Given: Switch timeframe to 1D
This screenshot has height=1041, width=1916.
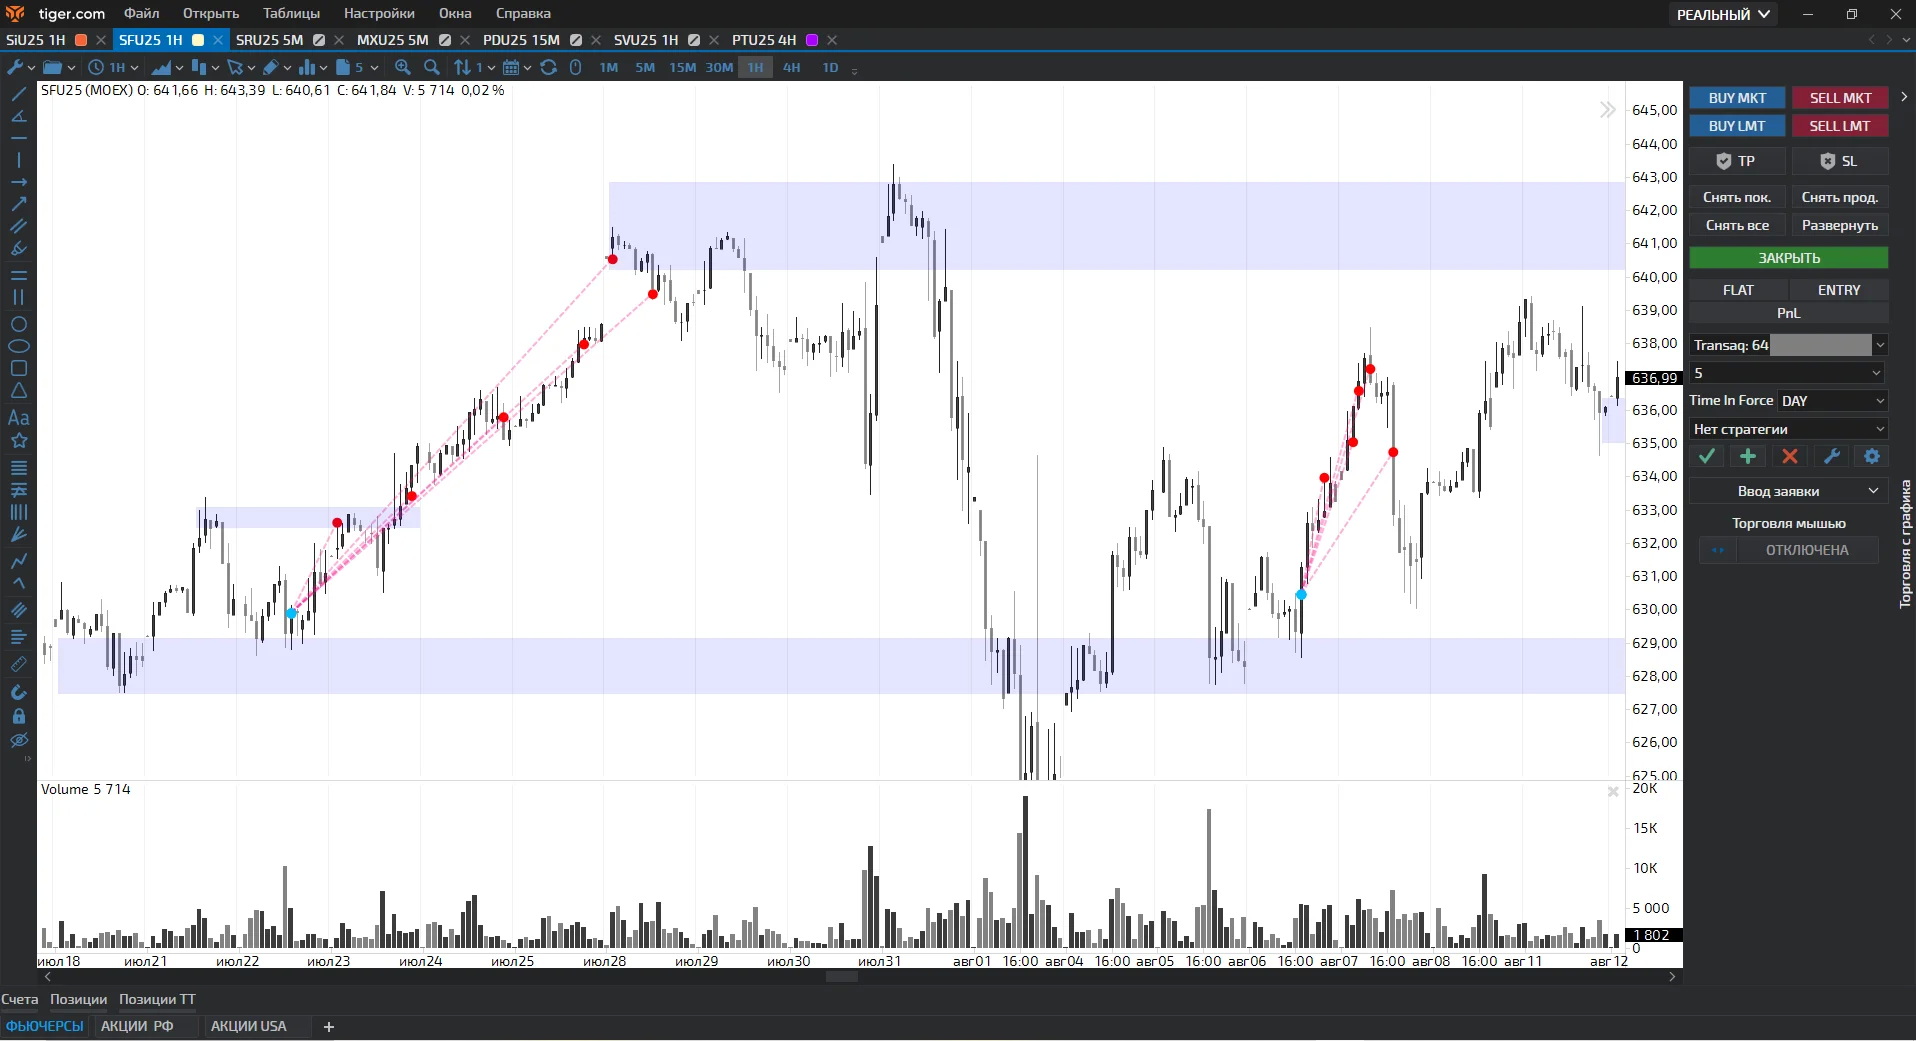Looking at the screenshot, I should [x=830, y=68].
